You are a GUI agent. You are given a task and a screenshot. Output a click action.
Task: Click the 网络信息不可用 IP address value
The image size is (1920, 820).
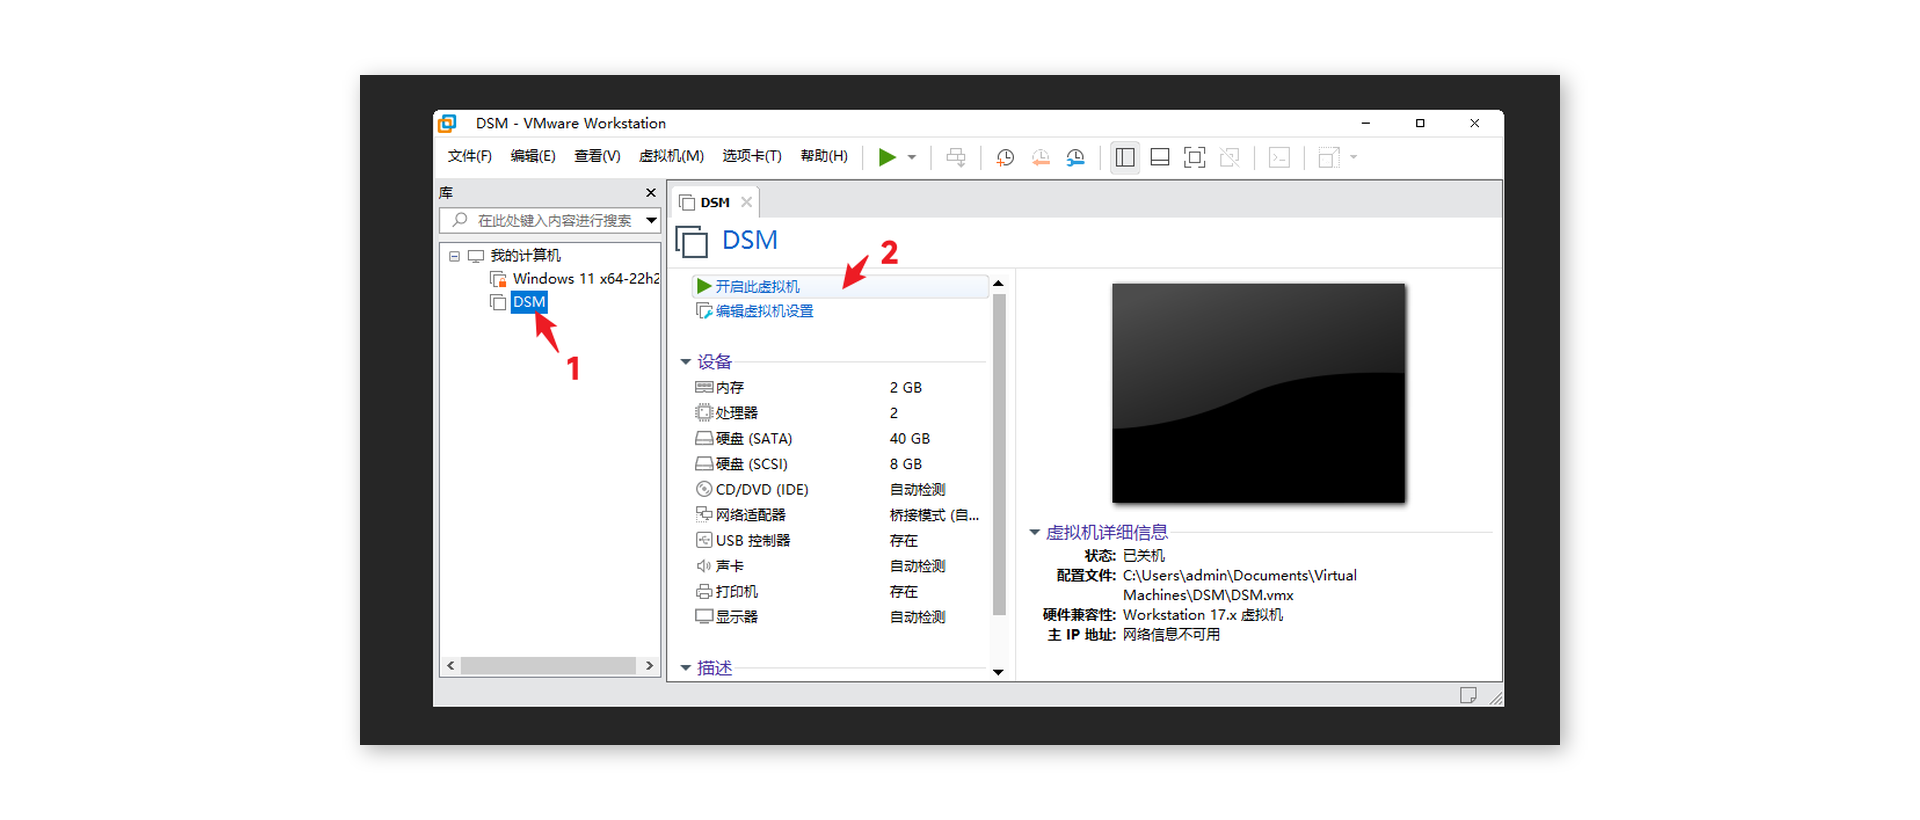pyautogui.click(x=1171, y=635)
